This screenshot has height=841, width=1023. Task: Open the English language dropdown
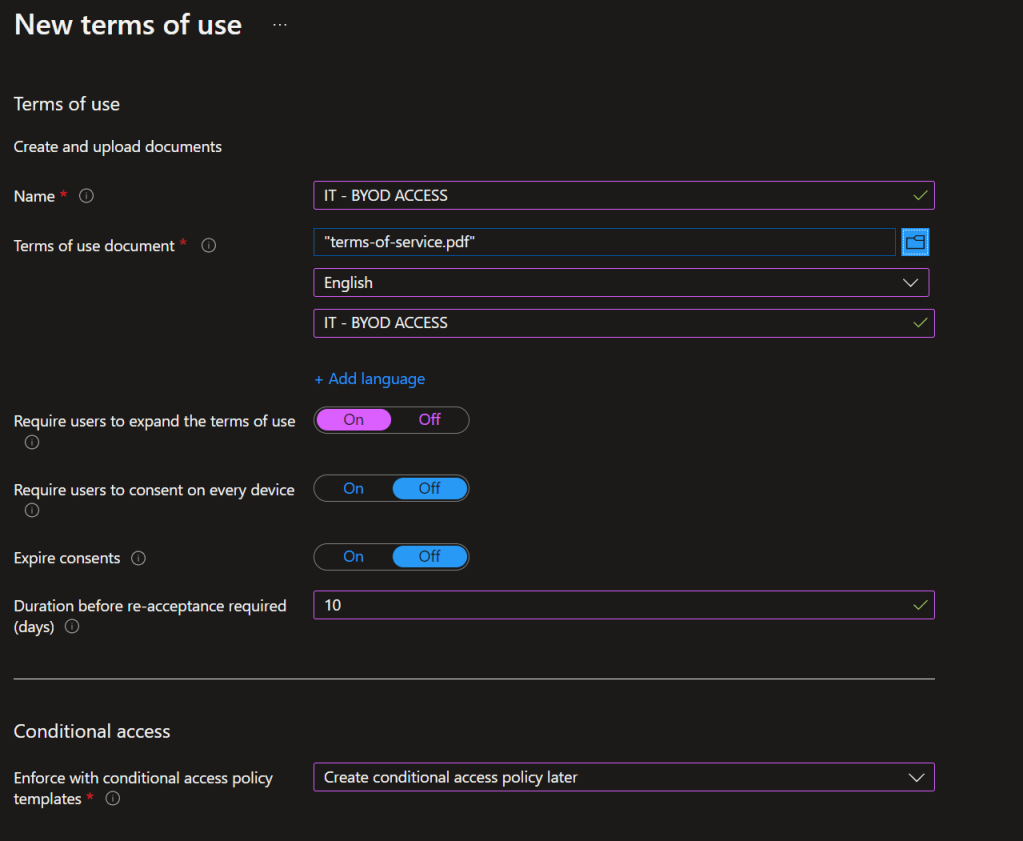tap(621, 283)
